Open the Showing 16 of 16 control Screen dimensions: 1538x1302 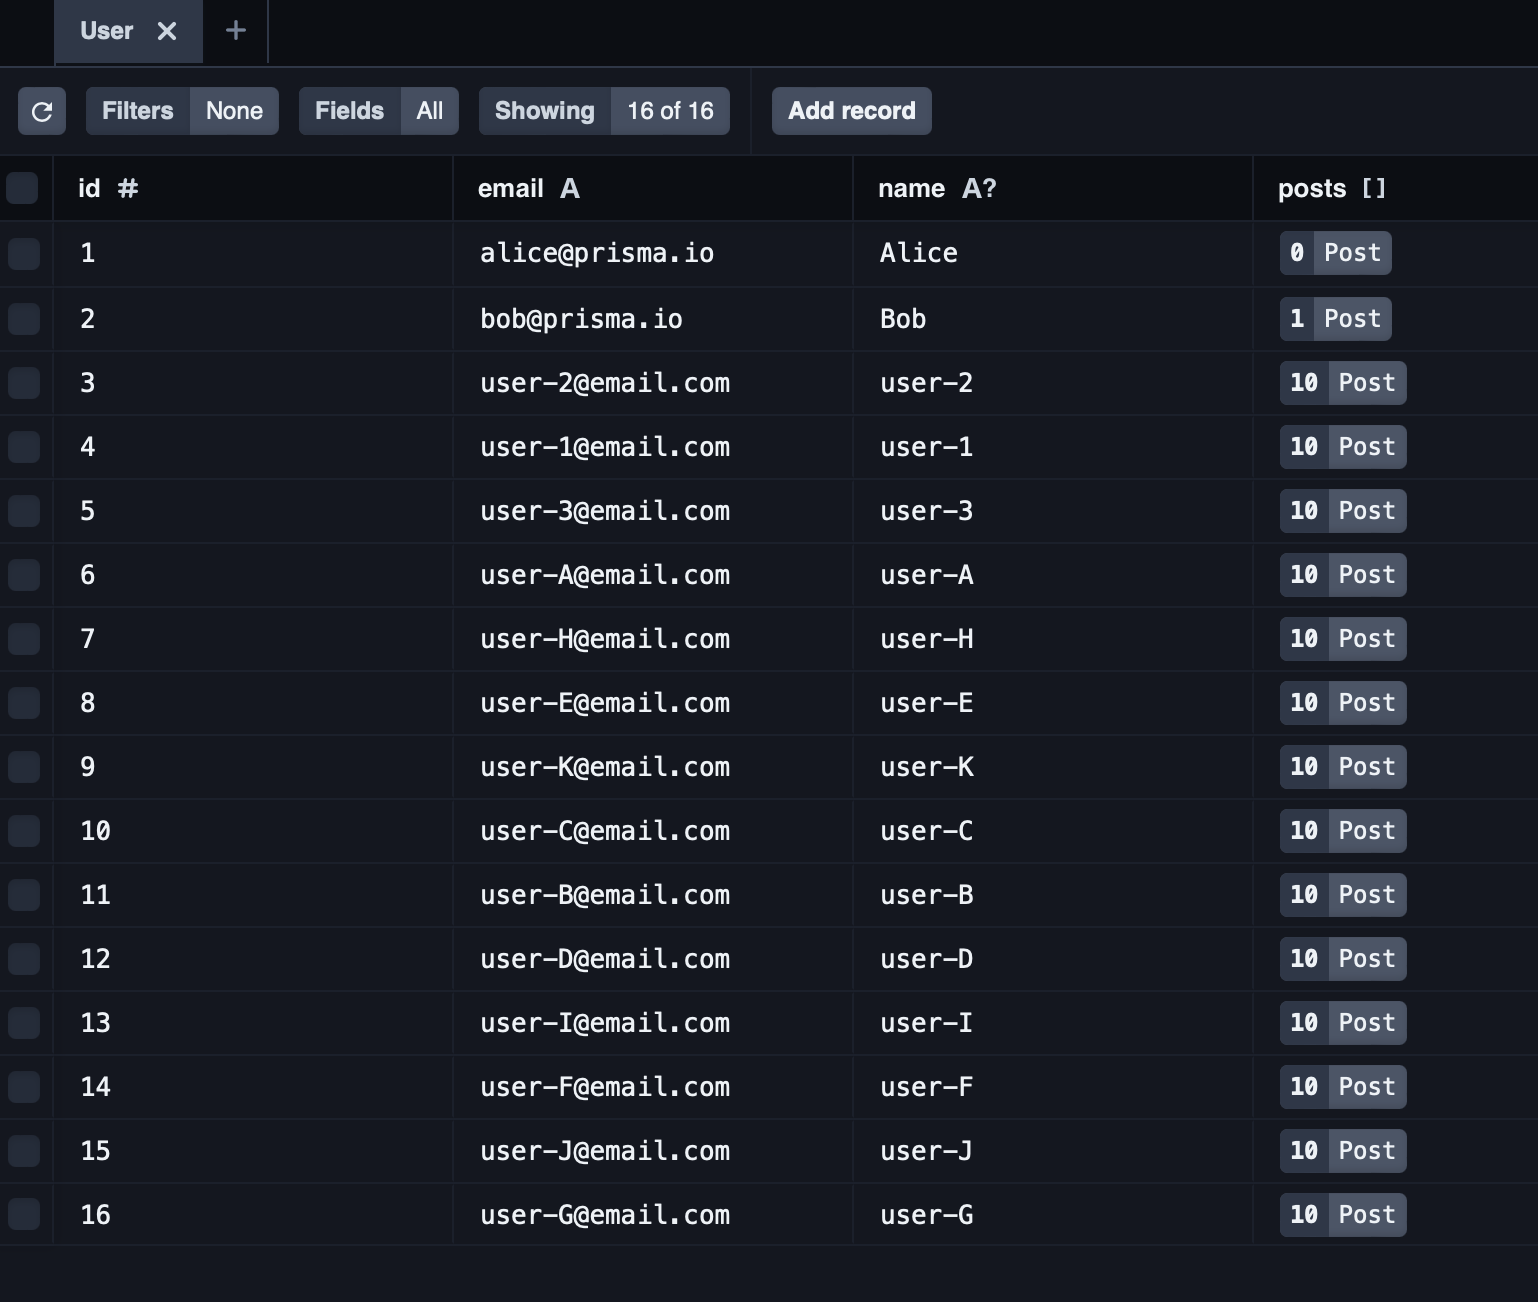pos(604,111)
